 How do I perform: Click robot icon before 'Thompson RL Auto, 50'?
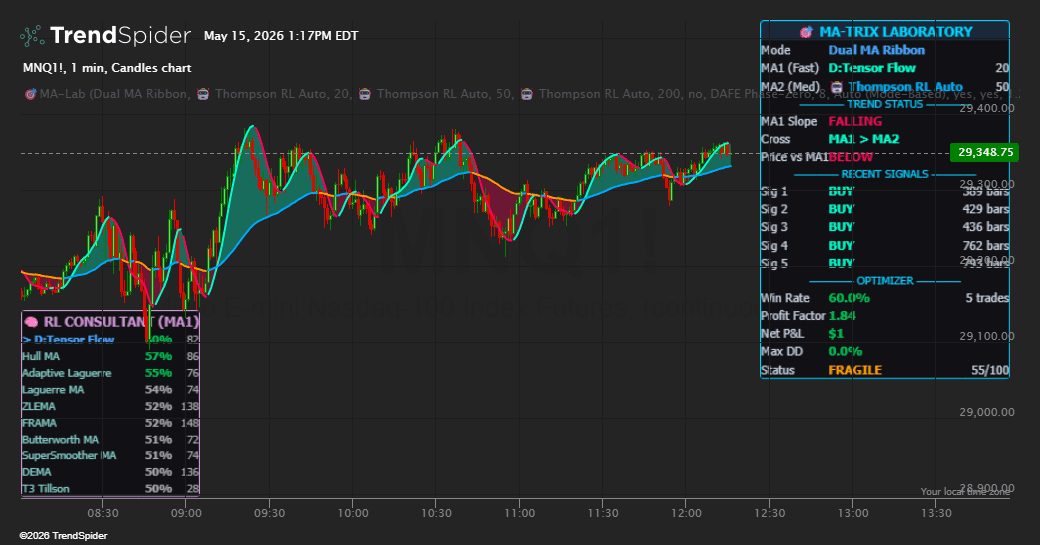click(x=365, y=94)
